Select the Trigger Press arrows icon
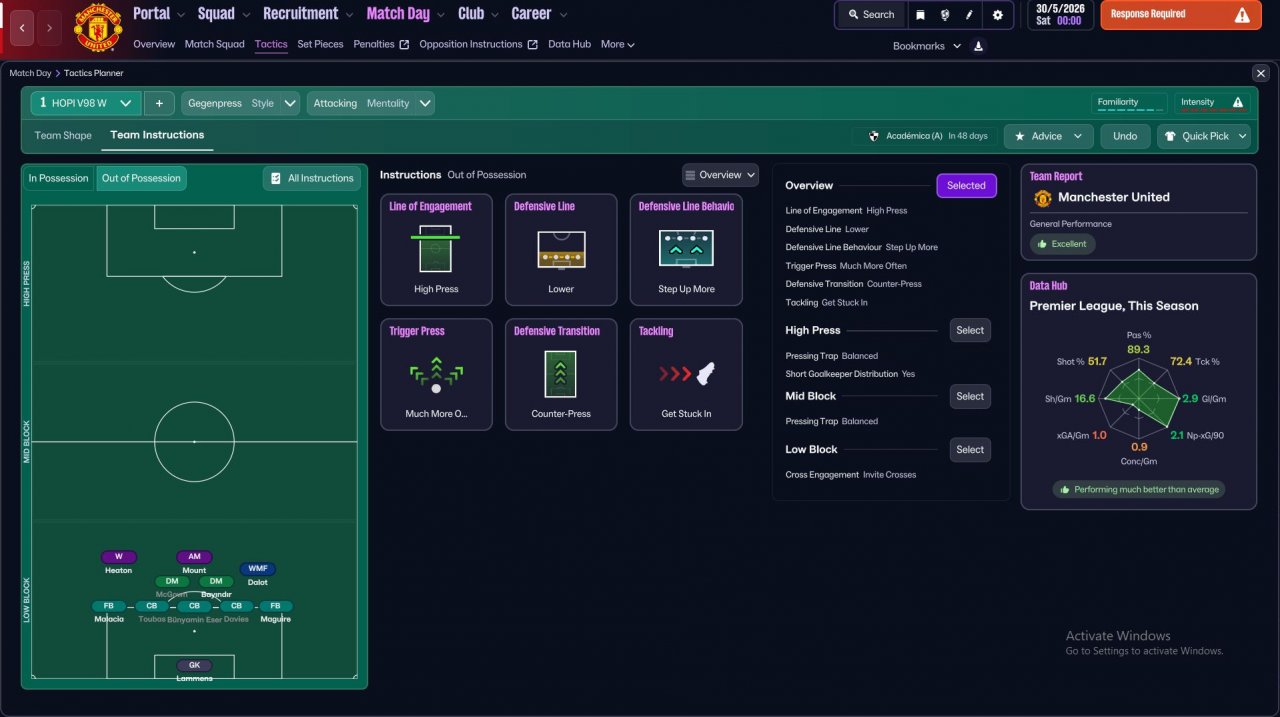 pyautogui.click(x=436, y=373)
